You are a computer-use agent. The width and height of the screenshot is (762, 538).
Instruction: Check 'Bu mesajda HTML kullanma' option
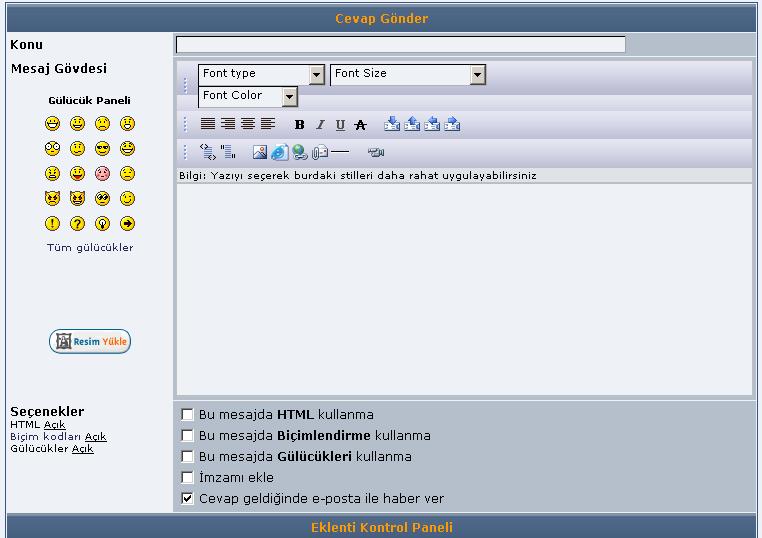pyautogui.click(x=187, y=414)
